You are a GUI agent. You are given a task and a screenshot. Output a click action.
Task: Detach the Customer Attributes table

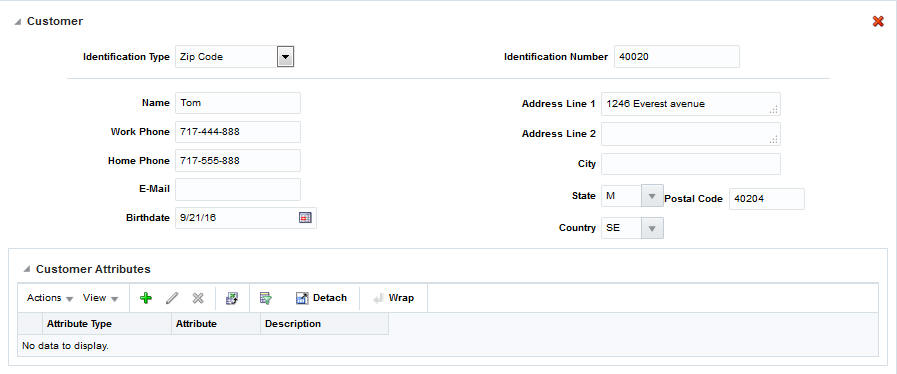click(x=322, y=298)
